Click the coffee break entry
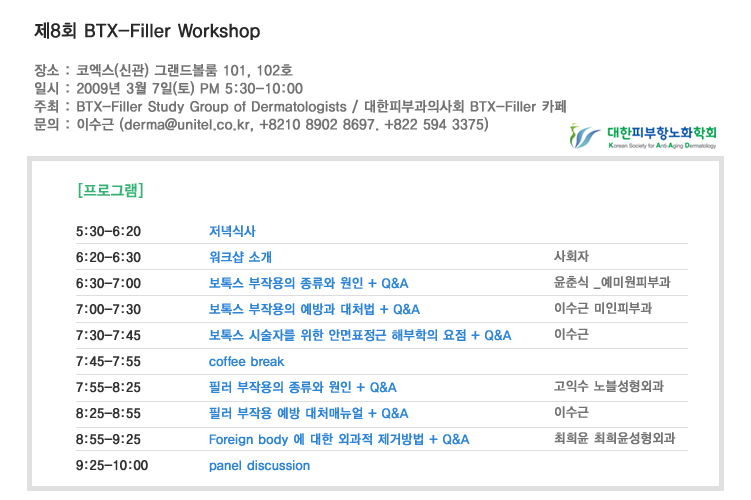The width and height of the screenshot is (751, 500). coord(246,361)
